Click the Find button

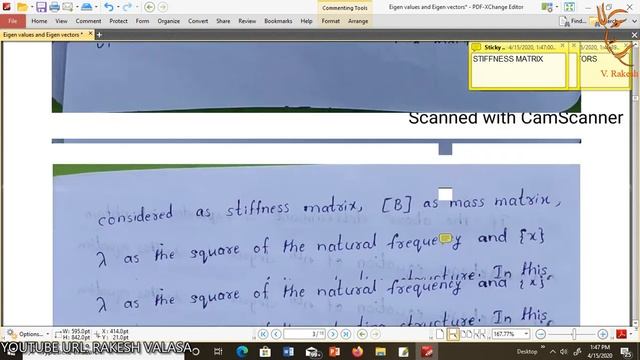click(x=573, y=21)
